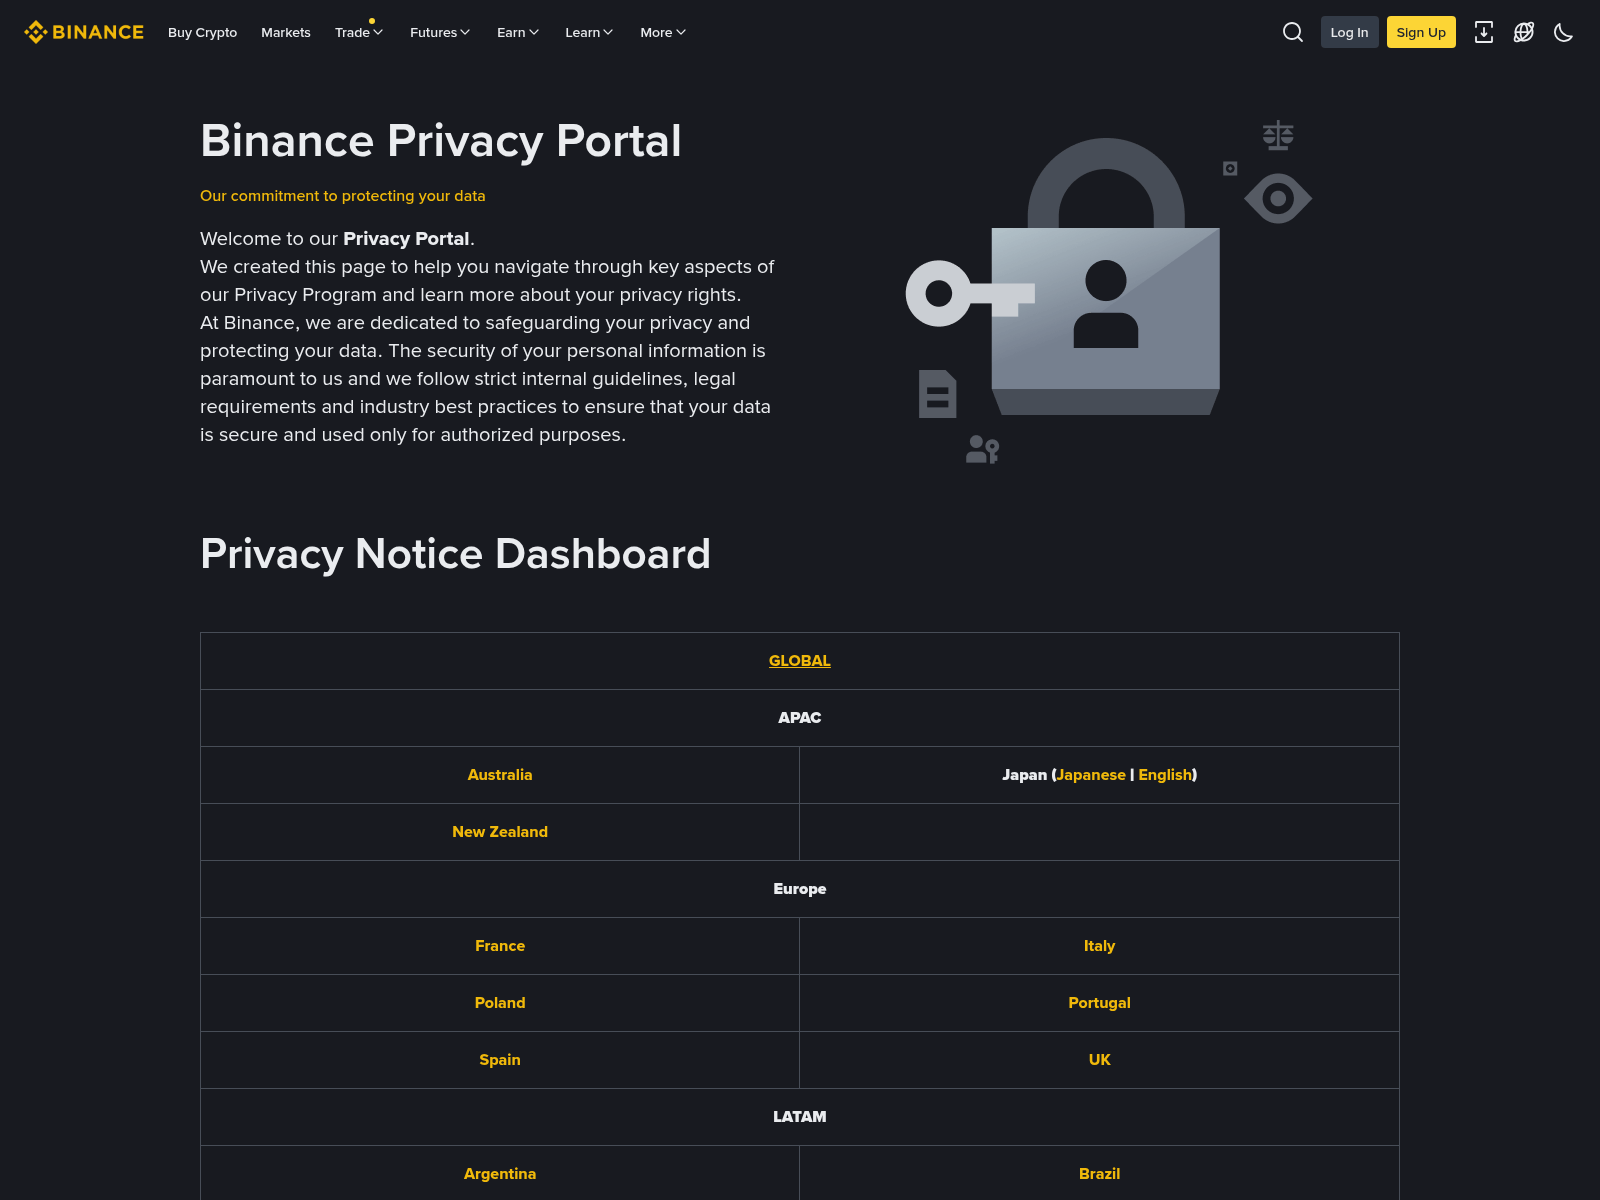Open the GLOBAL privacy notice link
Viewport: 1600px width, 1200px height.
pyautogui.click(x=799, y=661)
